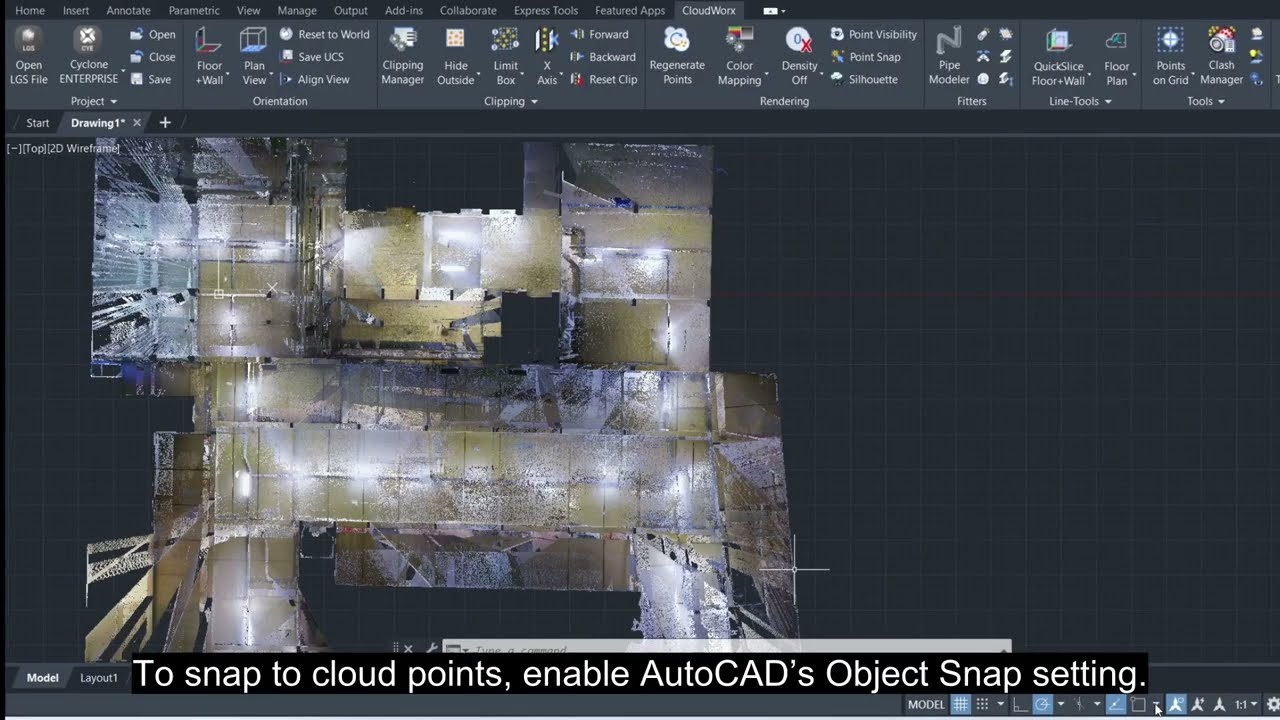
Task: Select the Floor Plan line tool
Action: [1117, 55]
